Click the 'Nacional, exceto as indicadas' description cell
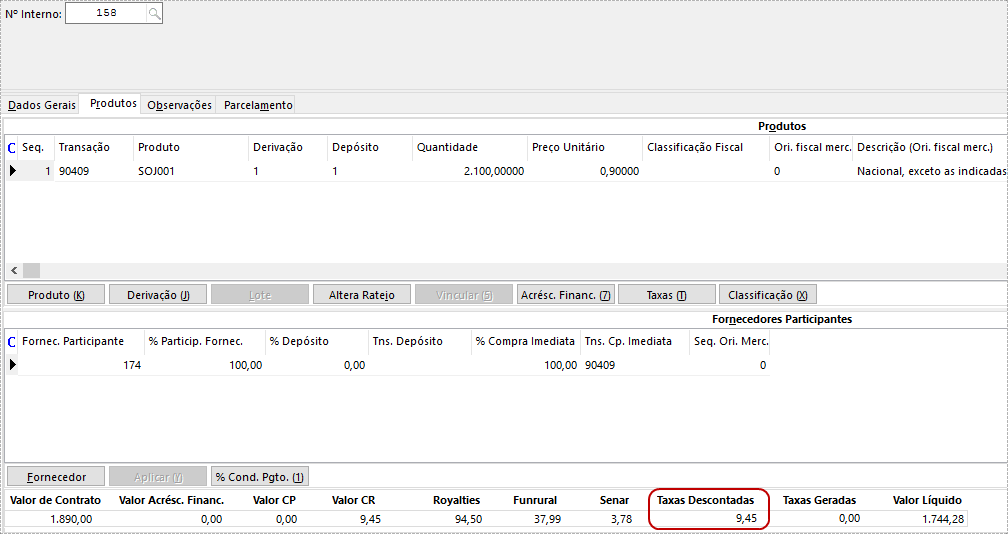1008x534 pixels. coord(930,172)
